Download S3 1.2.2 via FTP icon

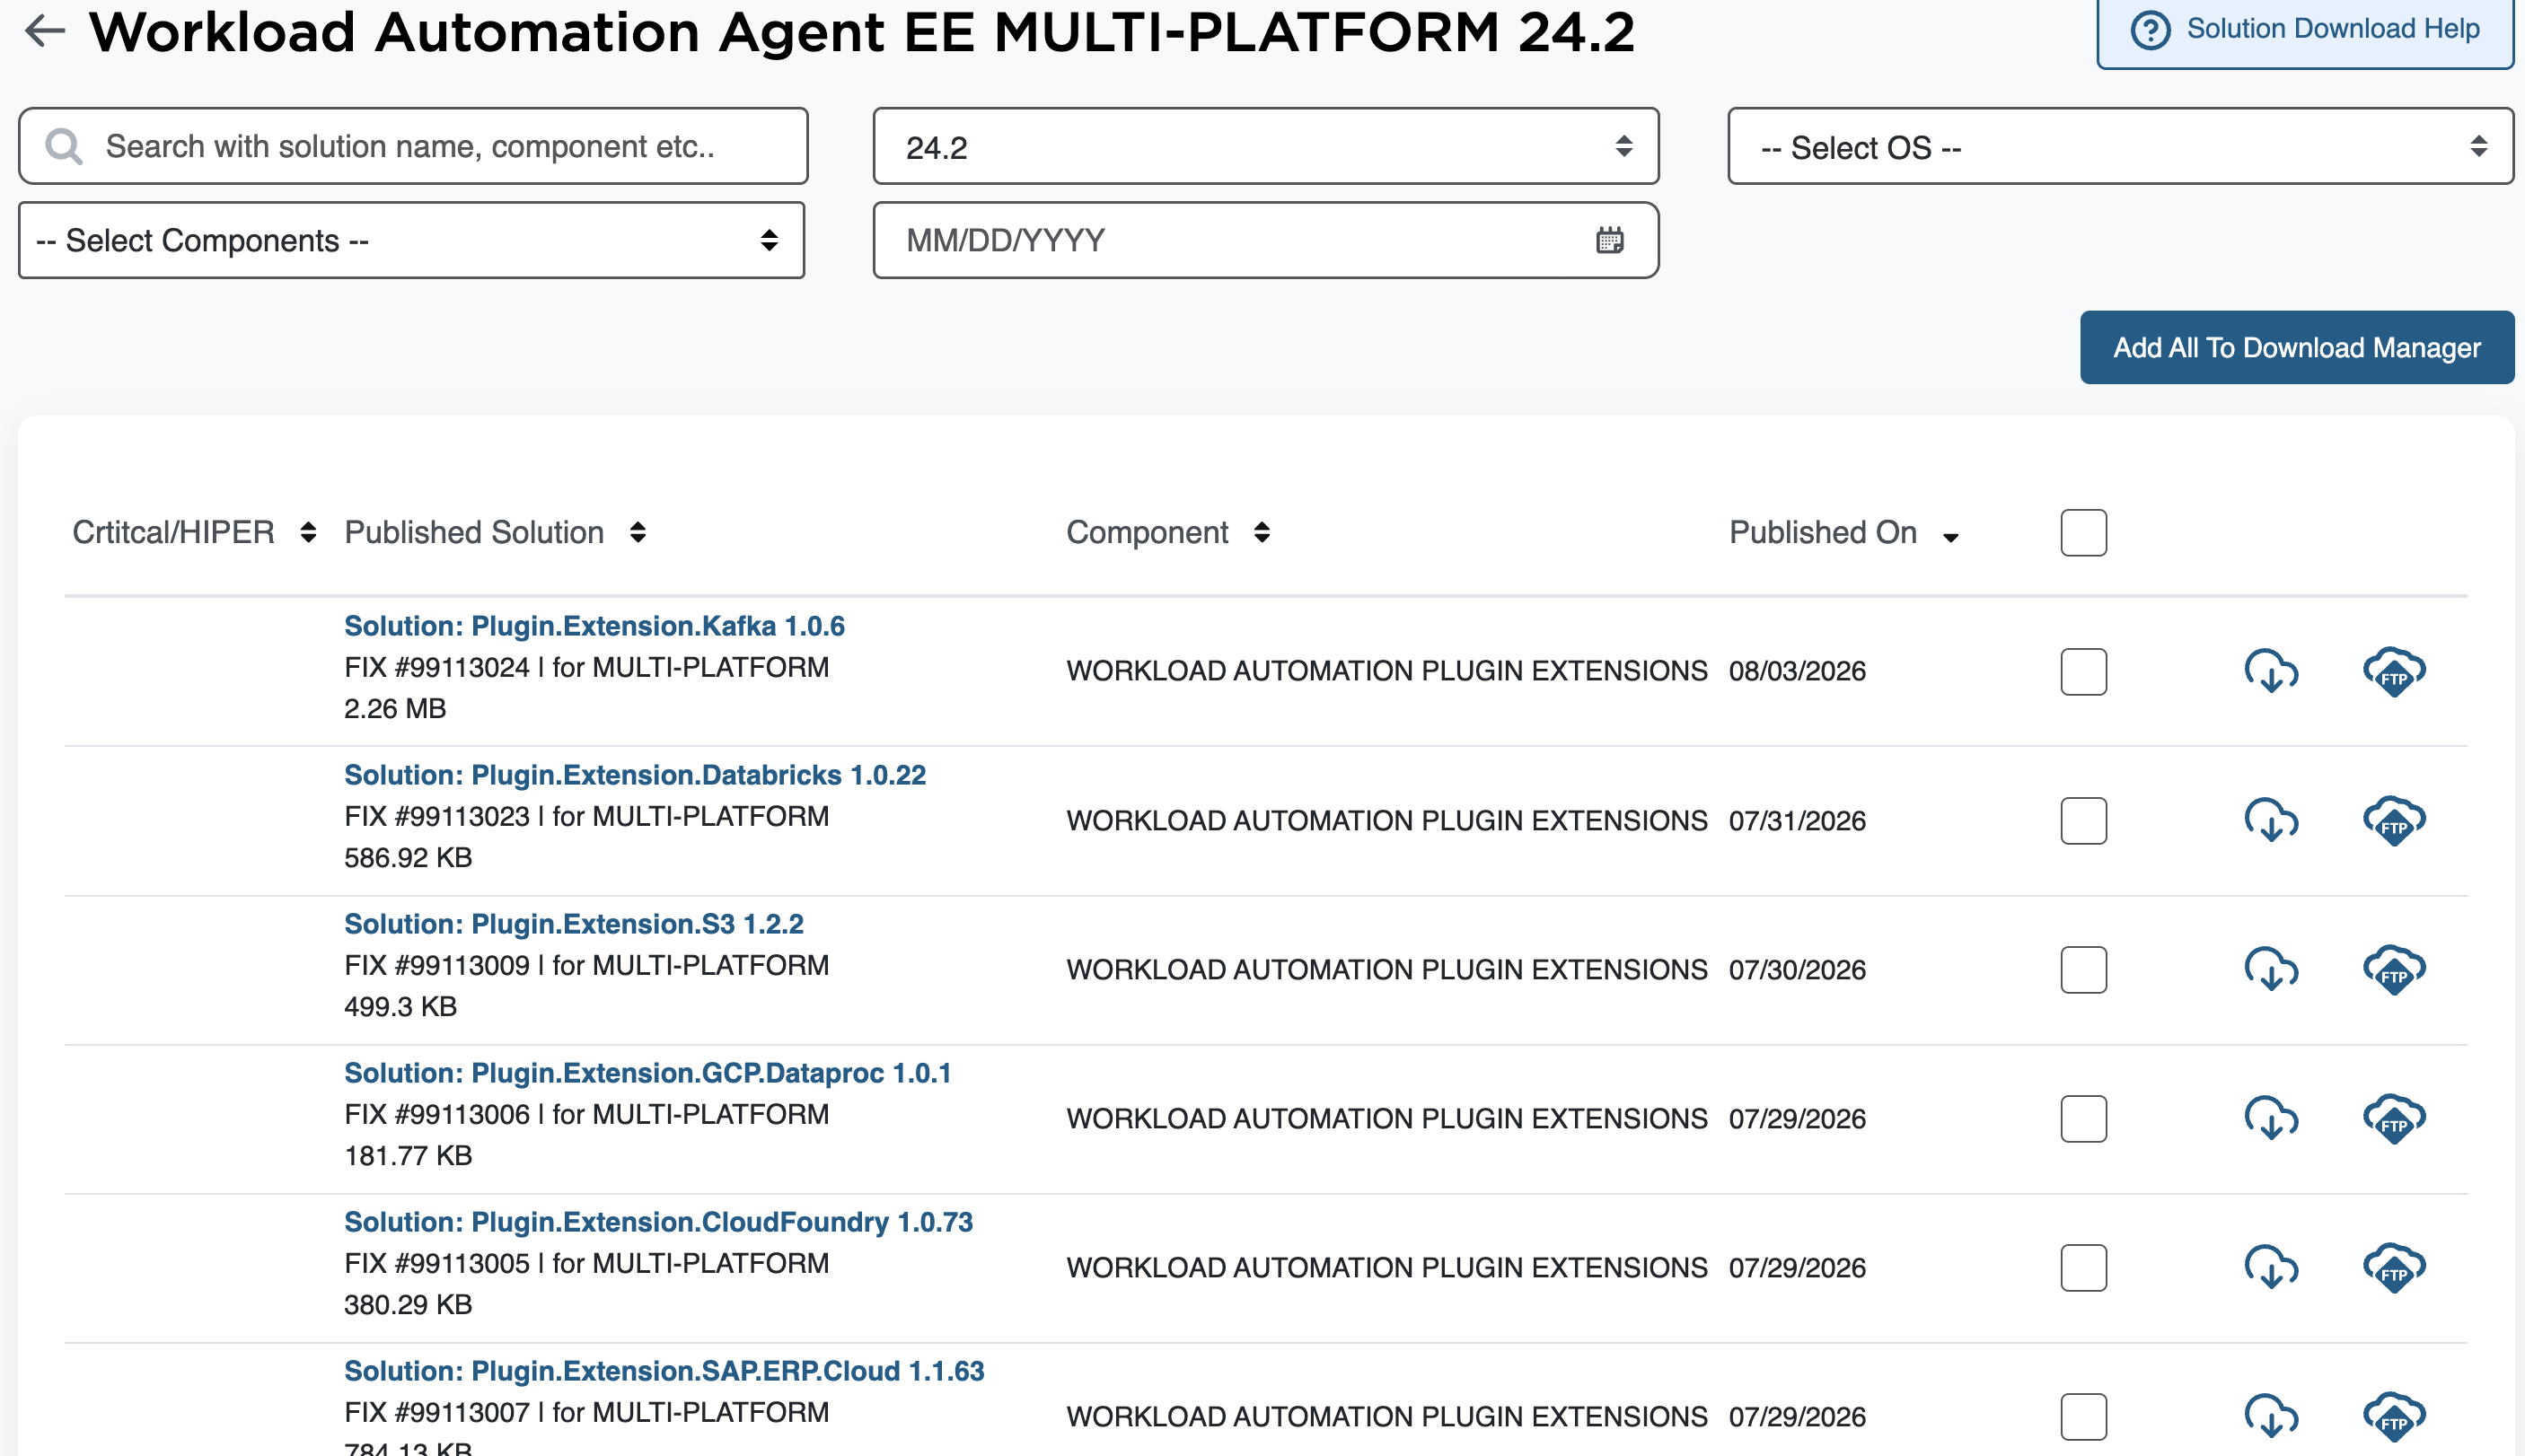point(2394,969)
